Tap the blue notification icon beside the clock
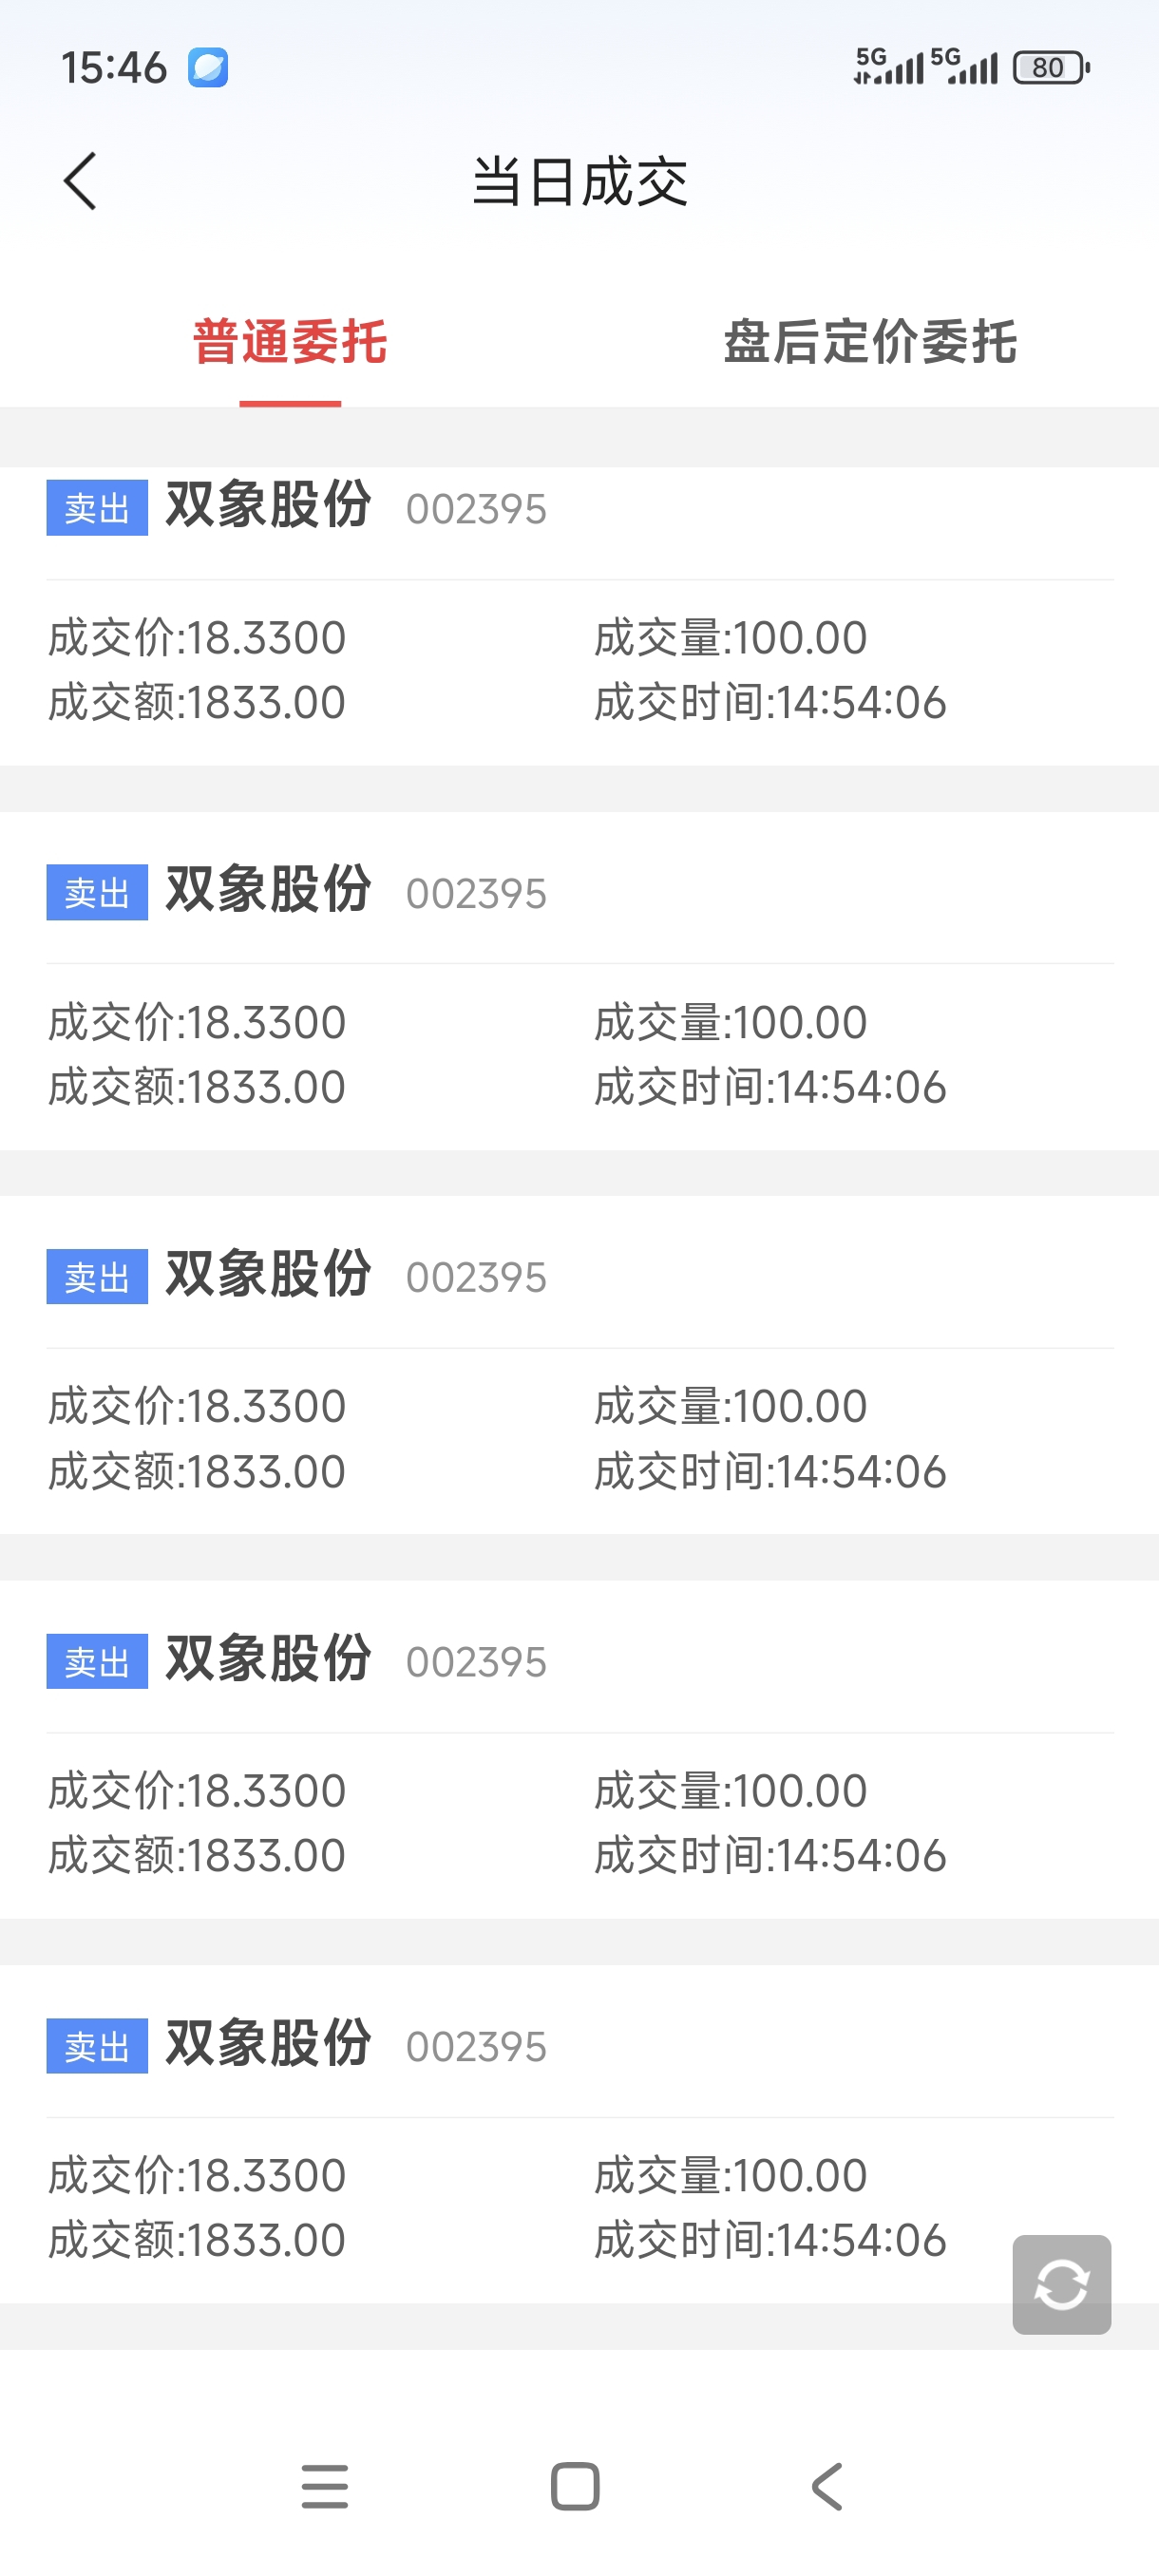This screenshot has width=1159, height=2576. [x=208, y=68]
